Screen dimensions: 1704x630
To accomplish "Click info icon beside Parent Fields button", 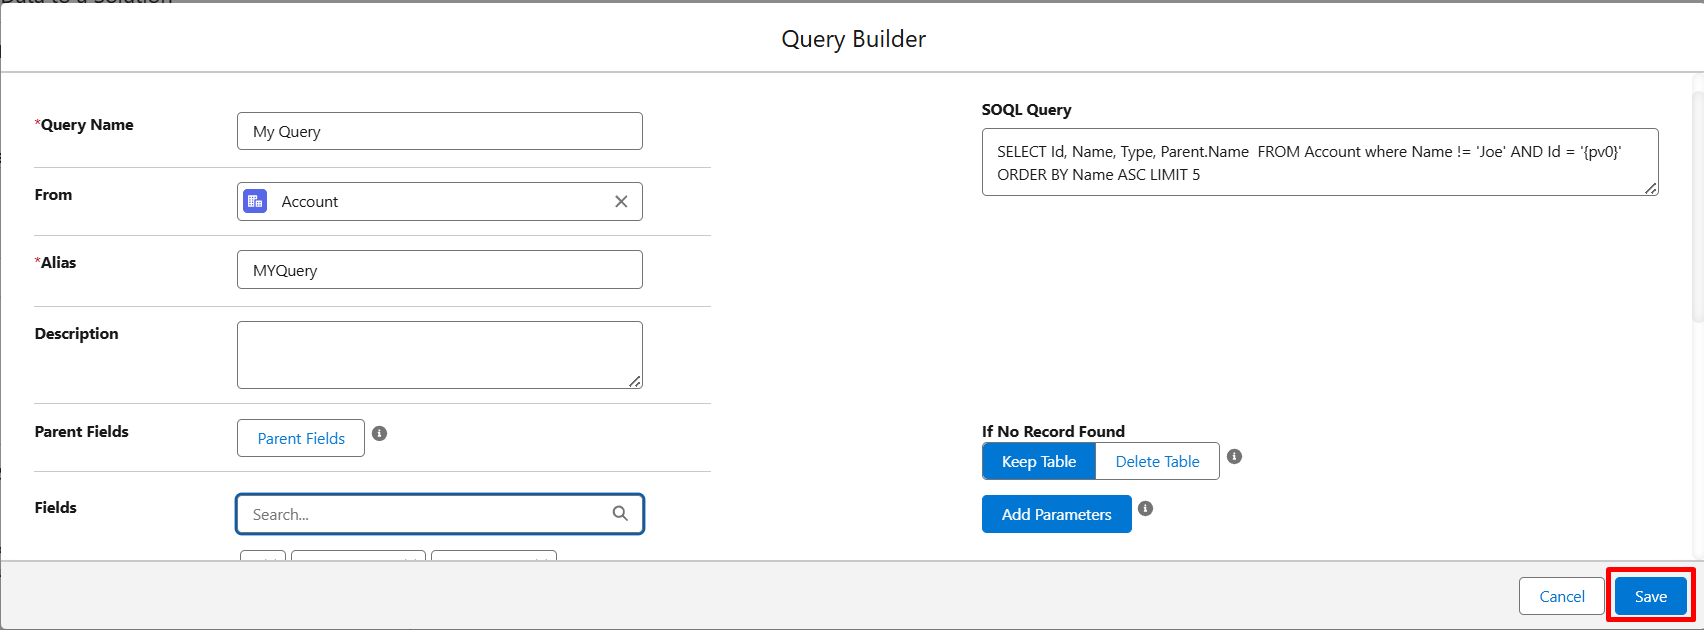I will coord(380,433).
